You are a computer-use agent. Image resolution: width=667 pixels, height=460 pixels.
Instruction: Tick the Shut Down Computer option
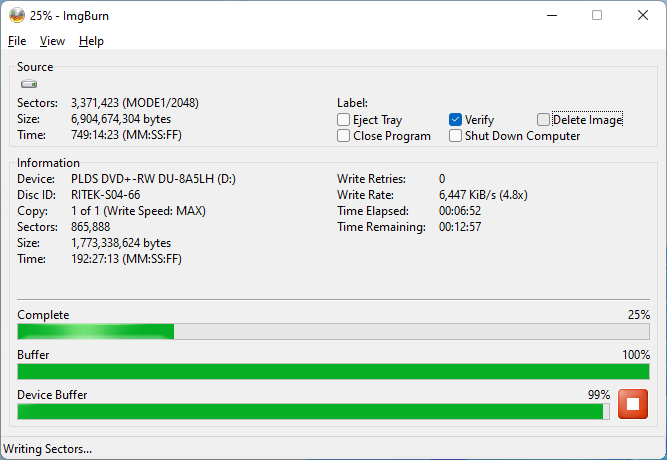coord(456,136)
